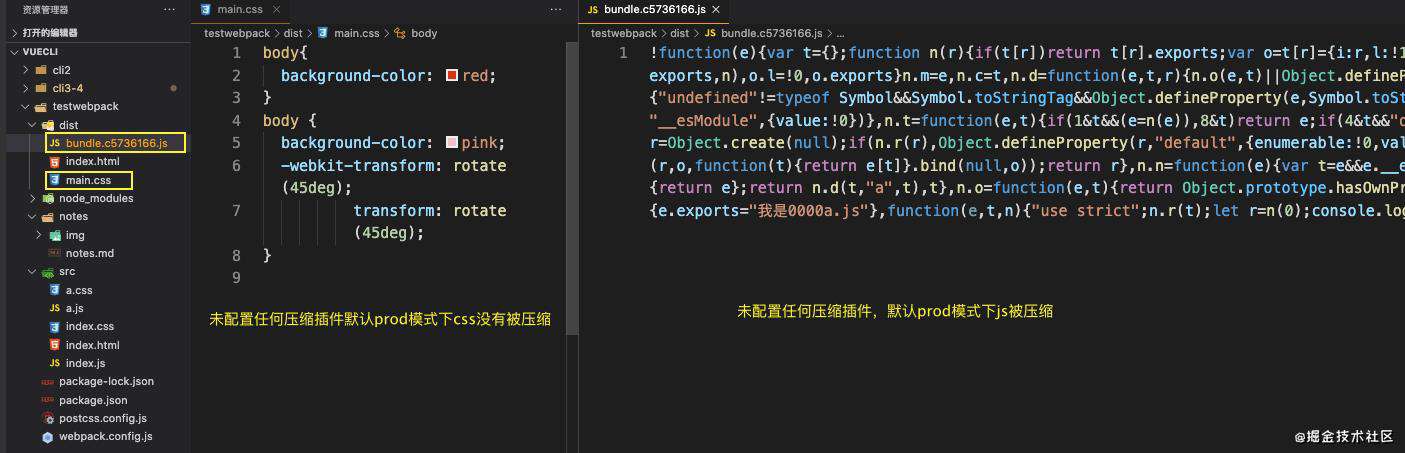Click the cli3-4 folder icon
This screenshot has width=1405, height=453.
pos(41,88)
